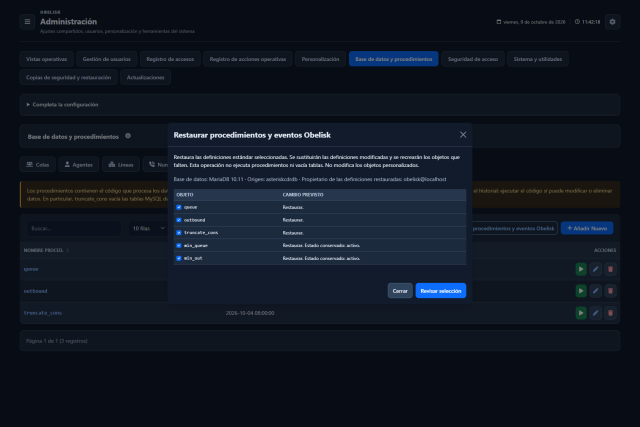Run the outbound procedure play icon
The width and height of the screenshot is (640, 427).
tap(581, 291)
